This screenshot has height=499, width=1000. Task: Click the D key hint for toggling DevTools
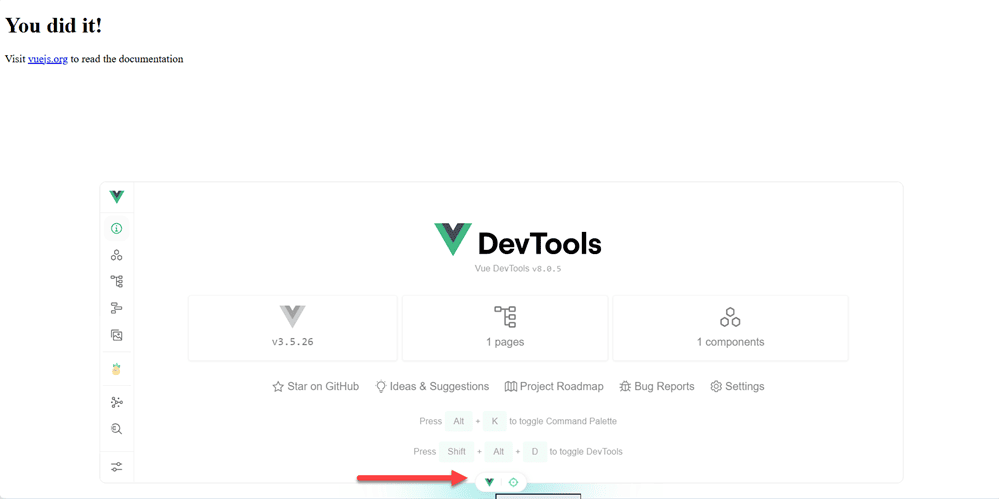pos(535,451)
